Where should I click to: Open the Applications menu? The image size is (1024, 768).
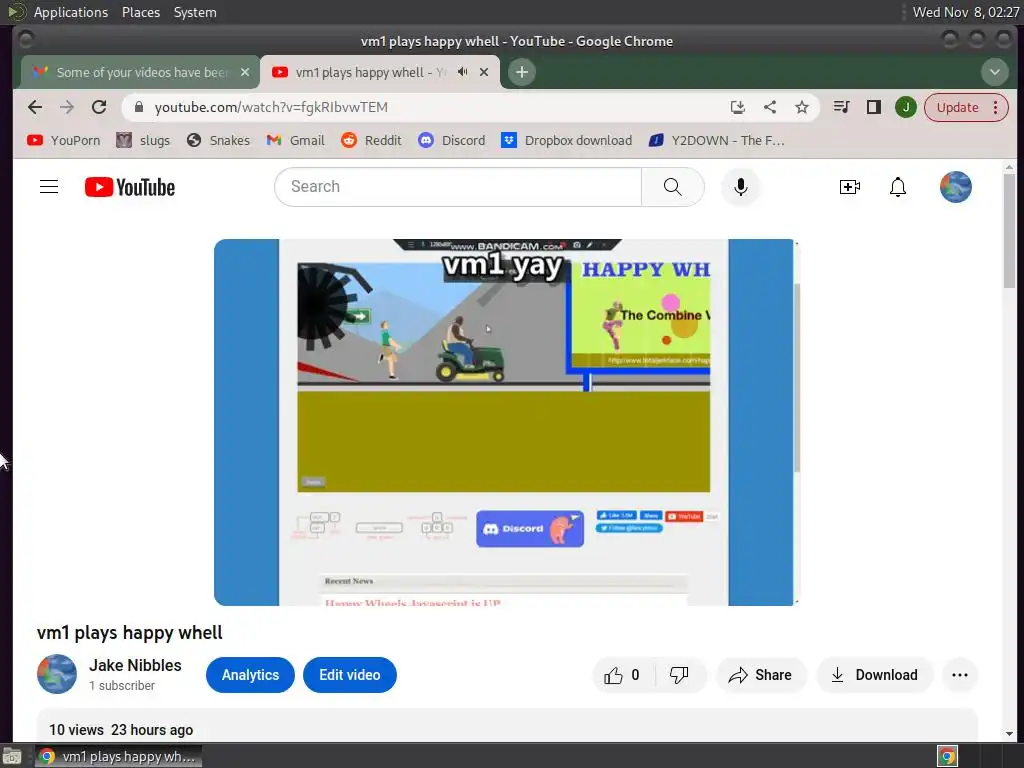71,12
